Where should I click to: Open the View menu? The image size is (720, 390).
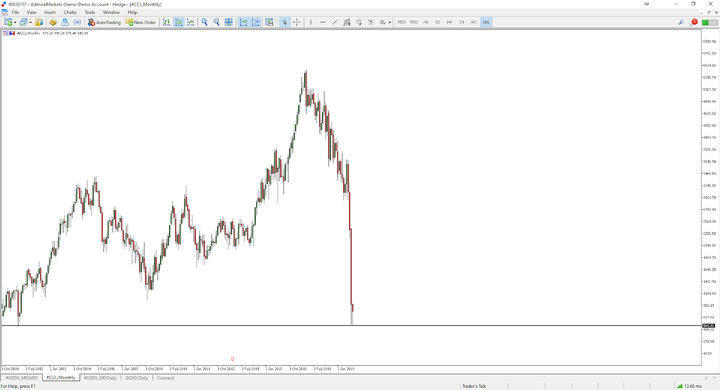click(x=31, y=12)
